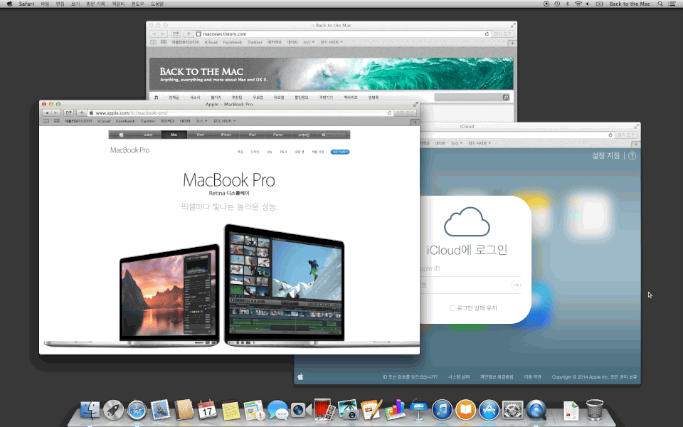Reload page in the Apple window
Screen dimensions: 683x427
coord(389,113)
